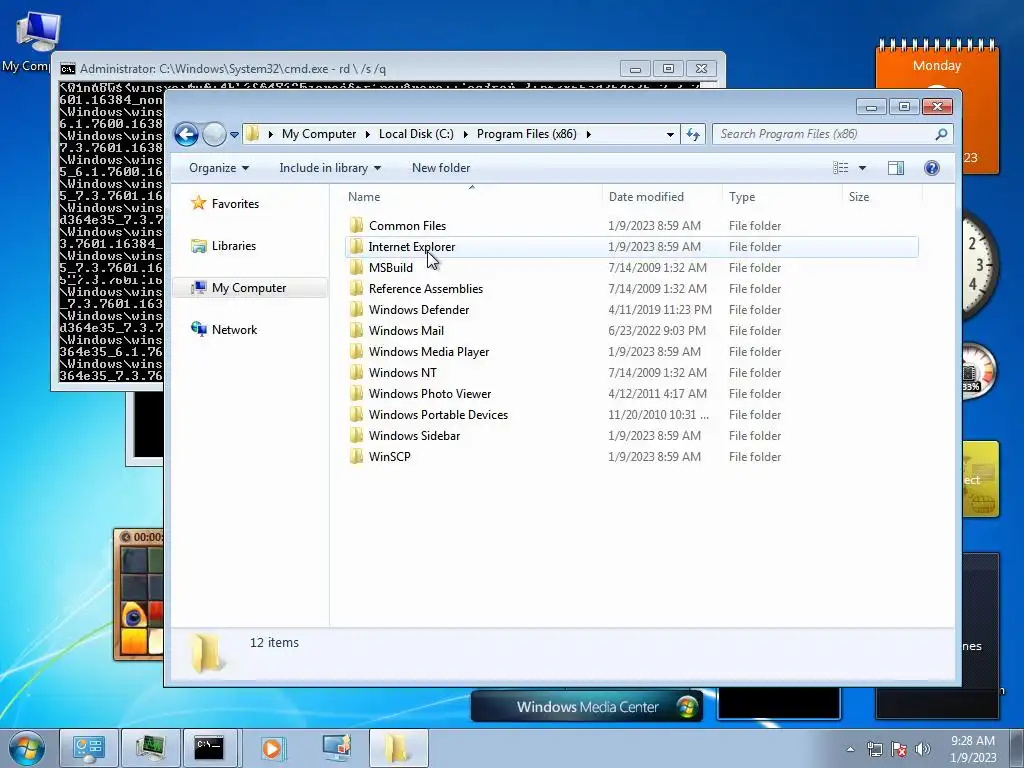Switch to cmd.exe taskbar button

(210, 748)
